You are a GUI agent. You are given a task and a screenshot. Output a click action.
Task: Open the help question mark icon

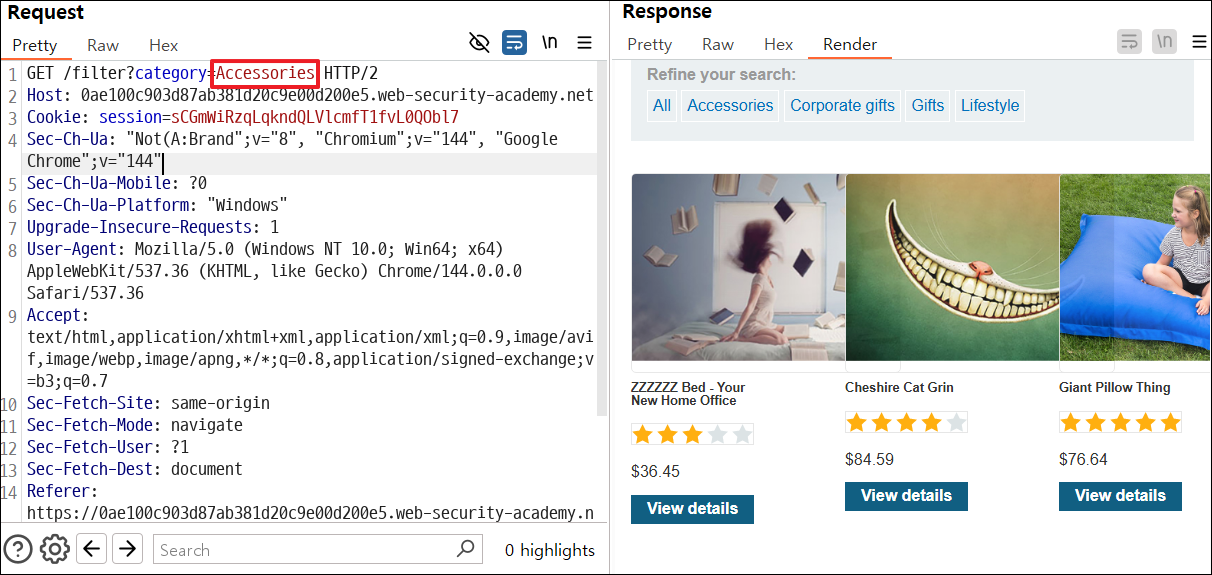point(18,548)
